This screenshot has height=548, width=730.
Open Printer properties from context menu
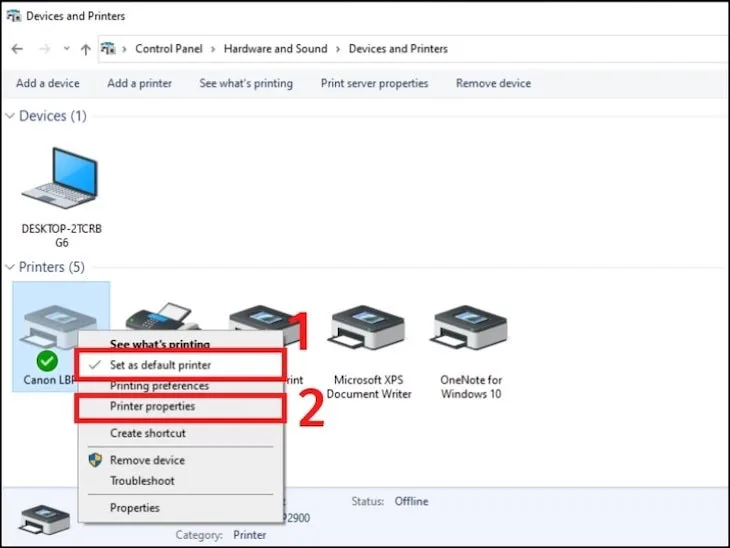point(152,407)
